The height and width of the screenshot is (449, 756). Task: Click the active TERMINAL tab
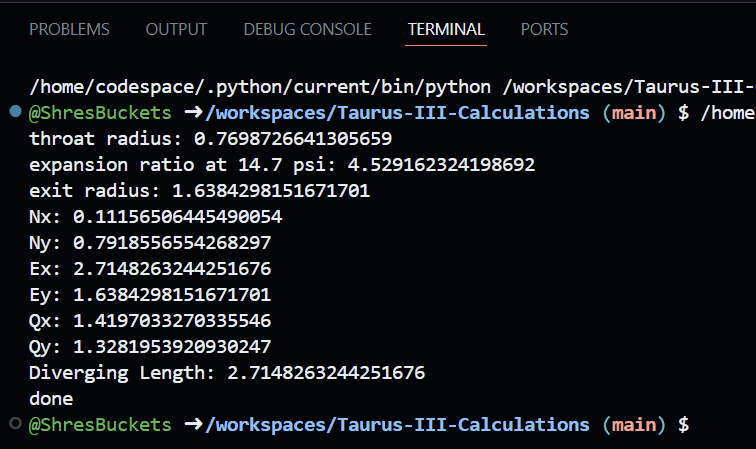[x=446, y=30]
